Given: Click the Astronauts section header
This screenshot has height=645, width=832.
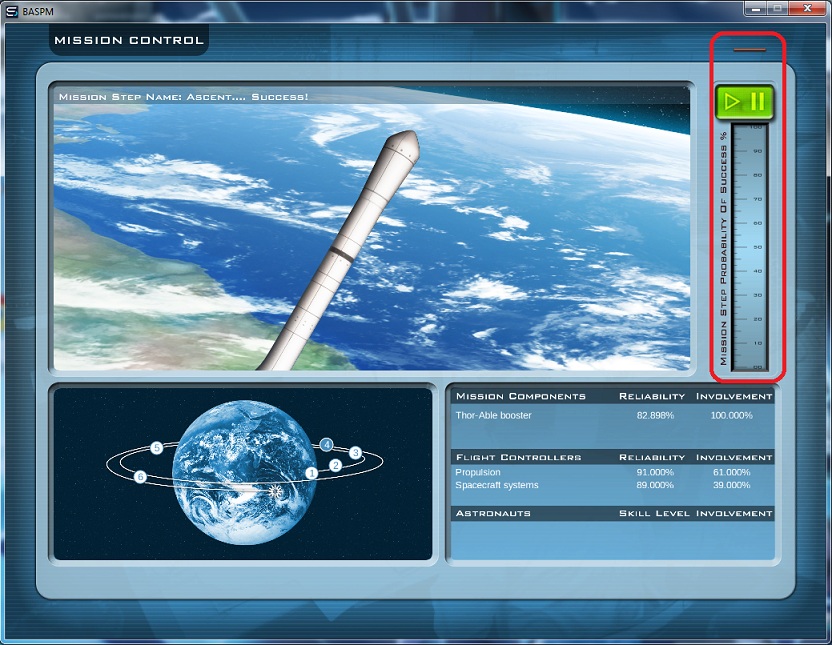Looking at the screenshot, I should (x=493, y=513).
